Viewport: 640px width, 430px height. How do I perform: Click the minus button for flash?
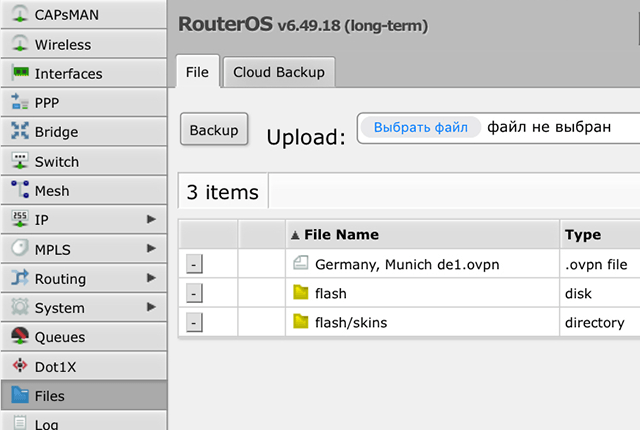pos(194,293)
